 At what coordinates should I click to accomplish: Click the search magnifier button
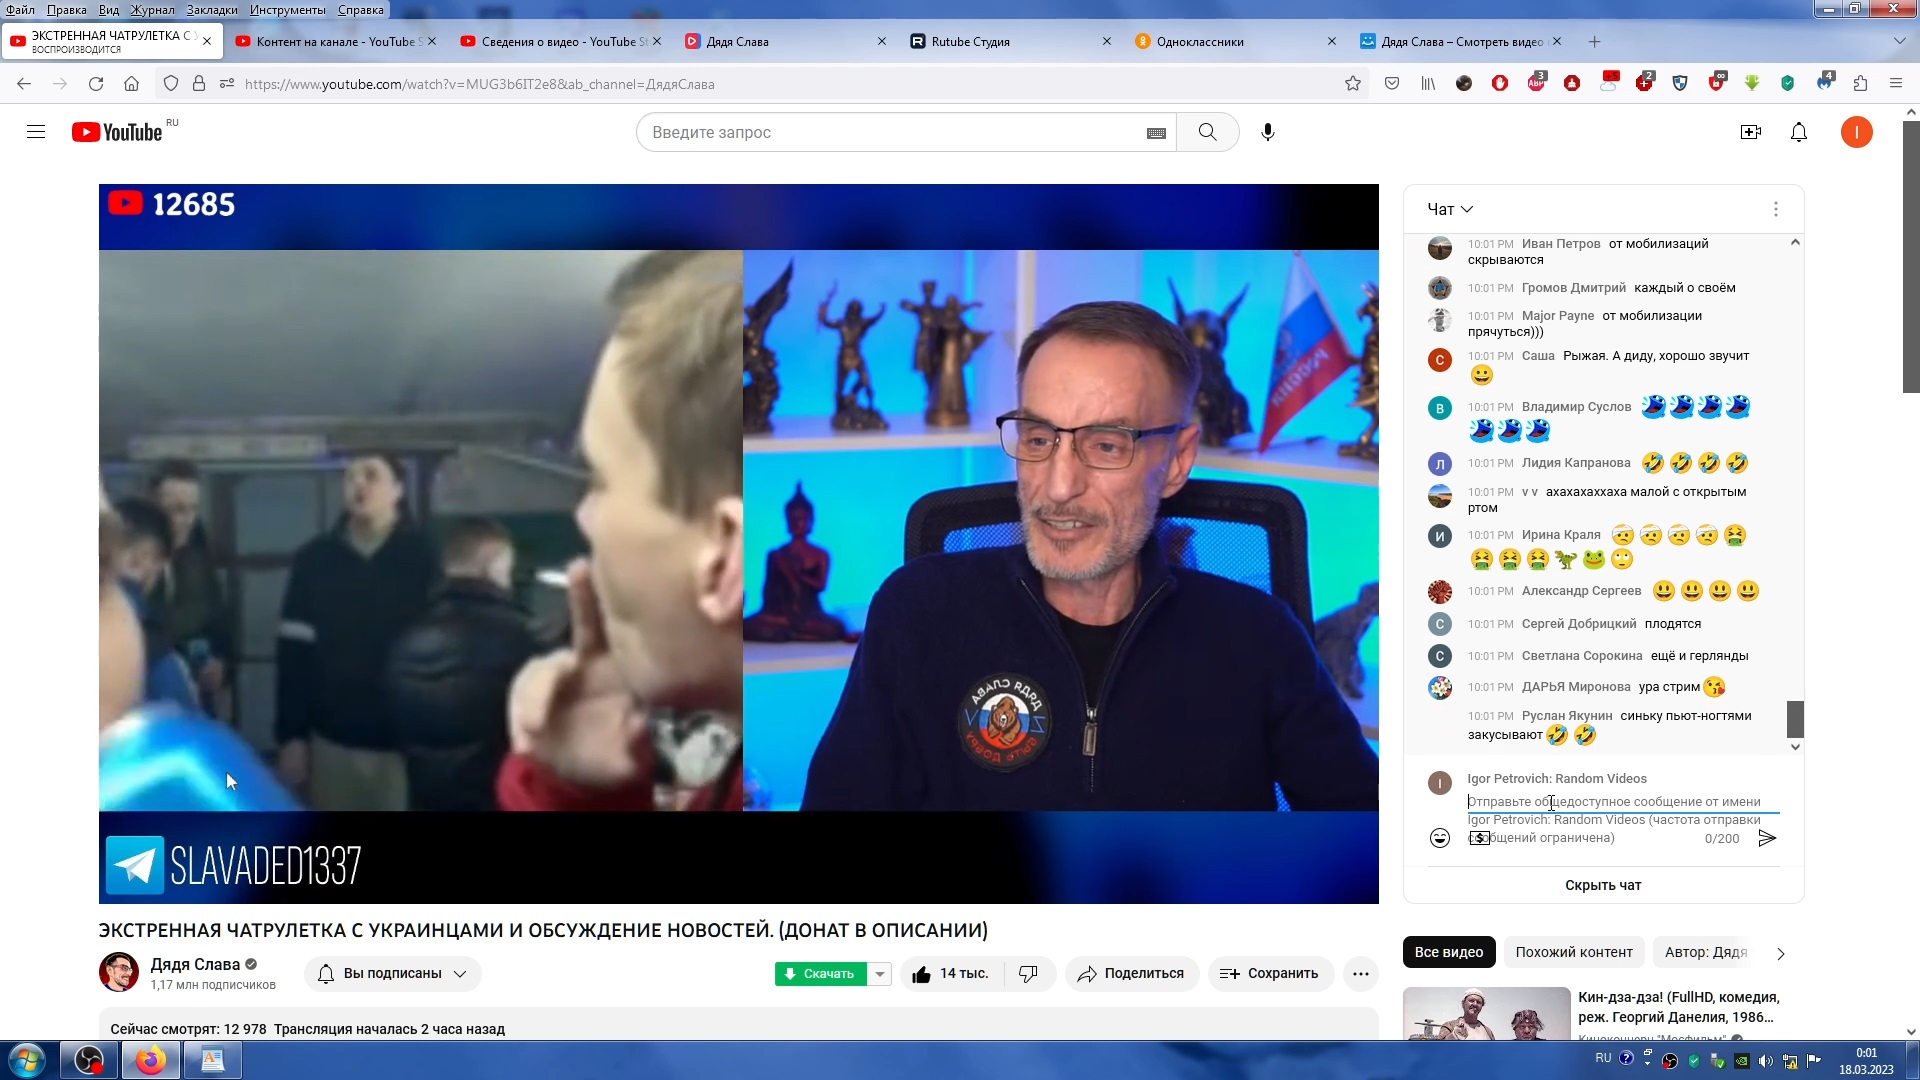1207,132
